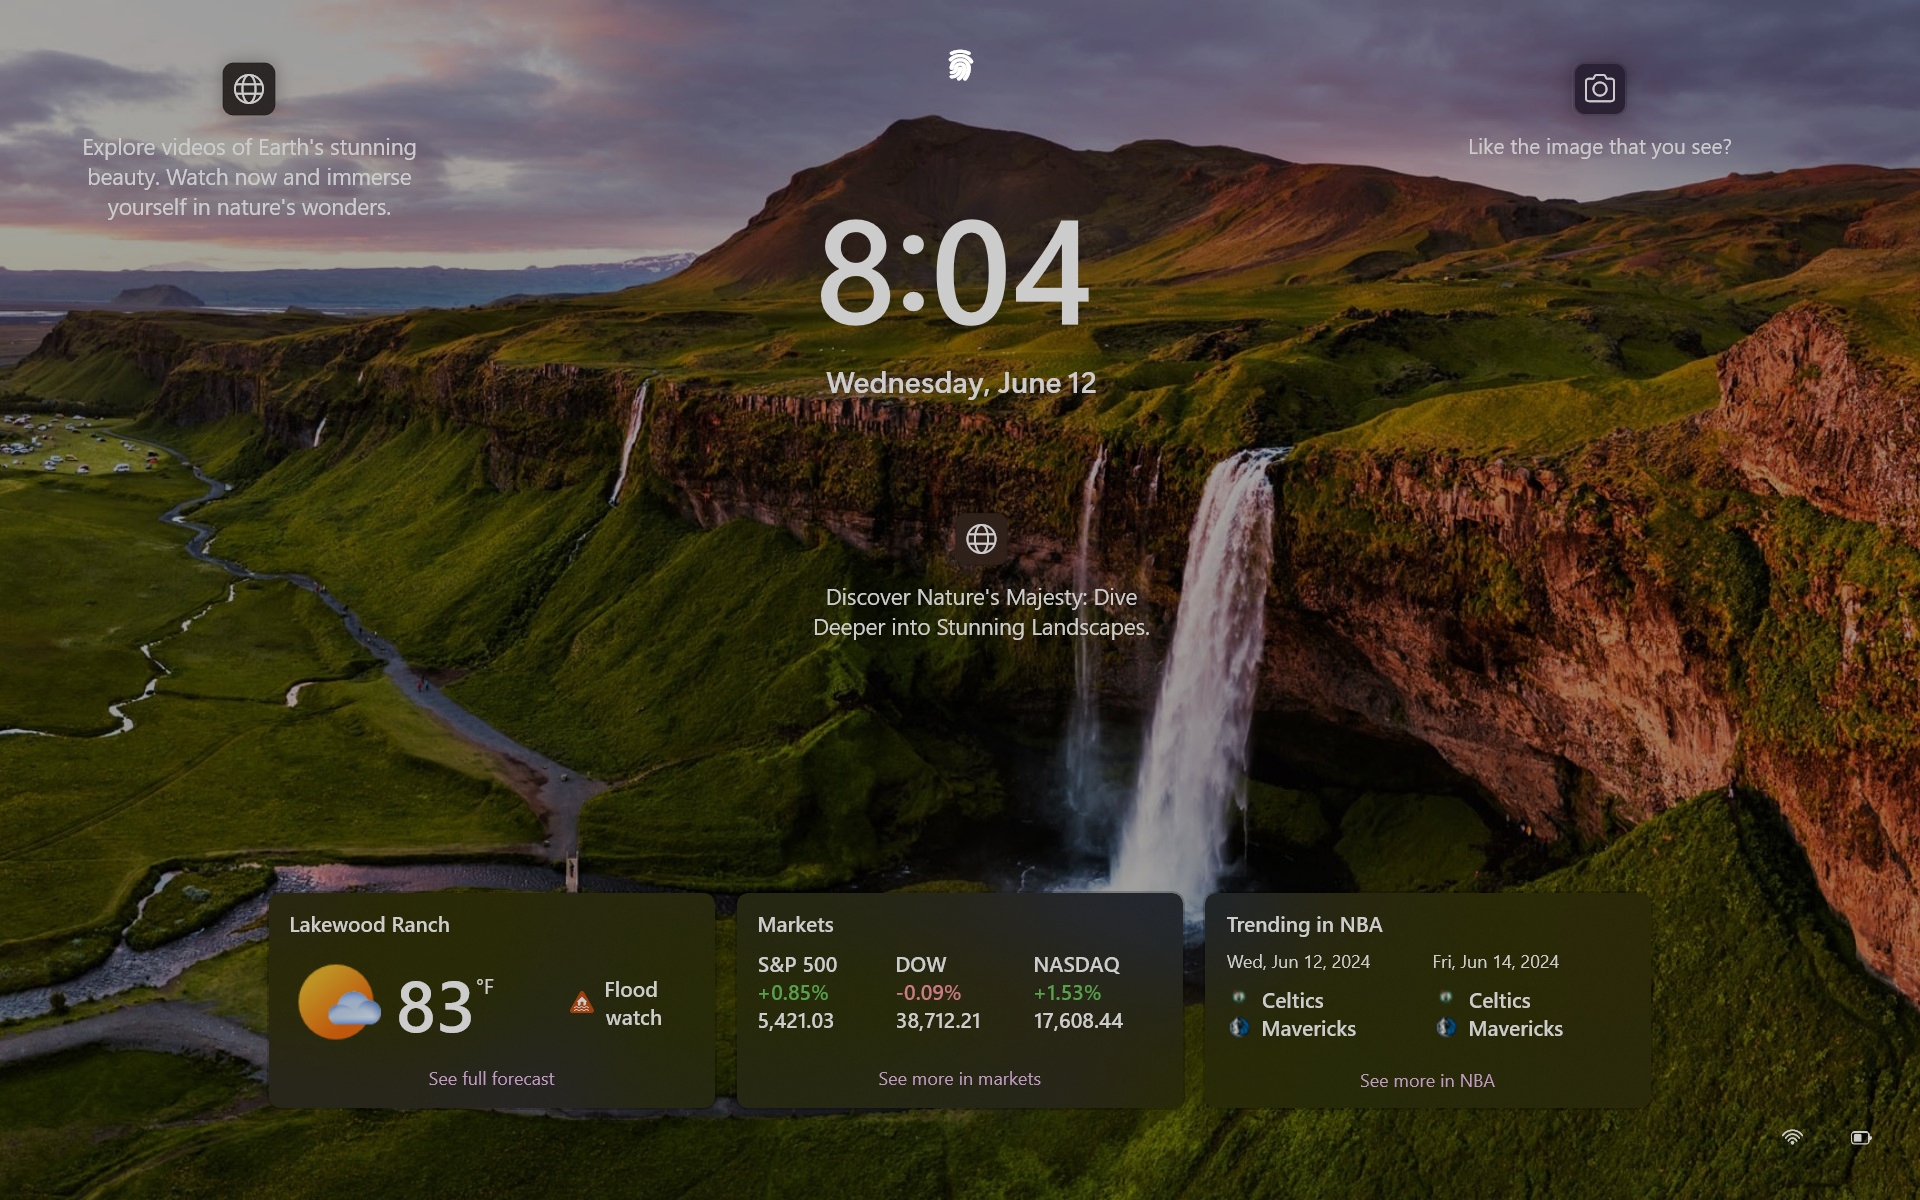Click the globe icon above Earth videos text
1920x1200 pixels.
coord(249,89)
